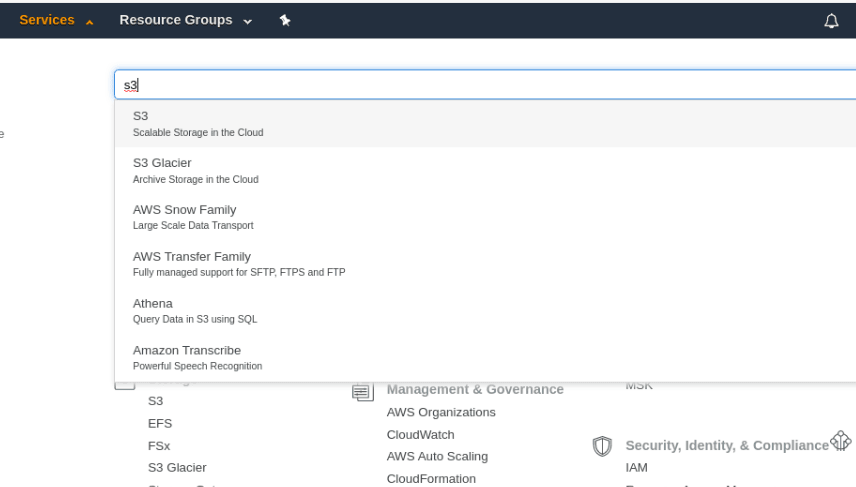Click the pin shortcuts icon
This screenshot has width=856, height=487.
tap(284, 20)
